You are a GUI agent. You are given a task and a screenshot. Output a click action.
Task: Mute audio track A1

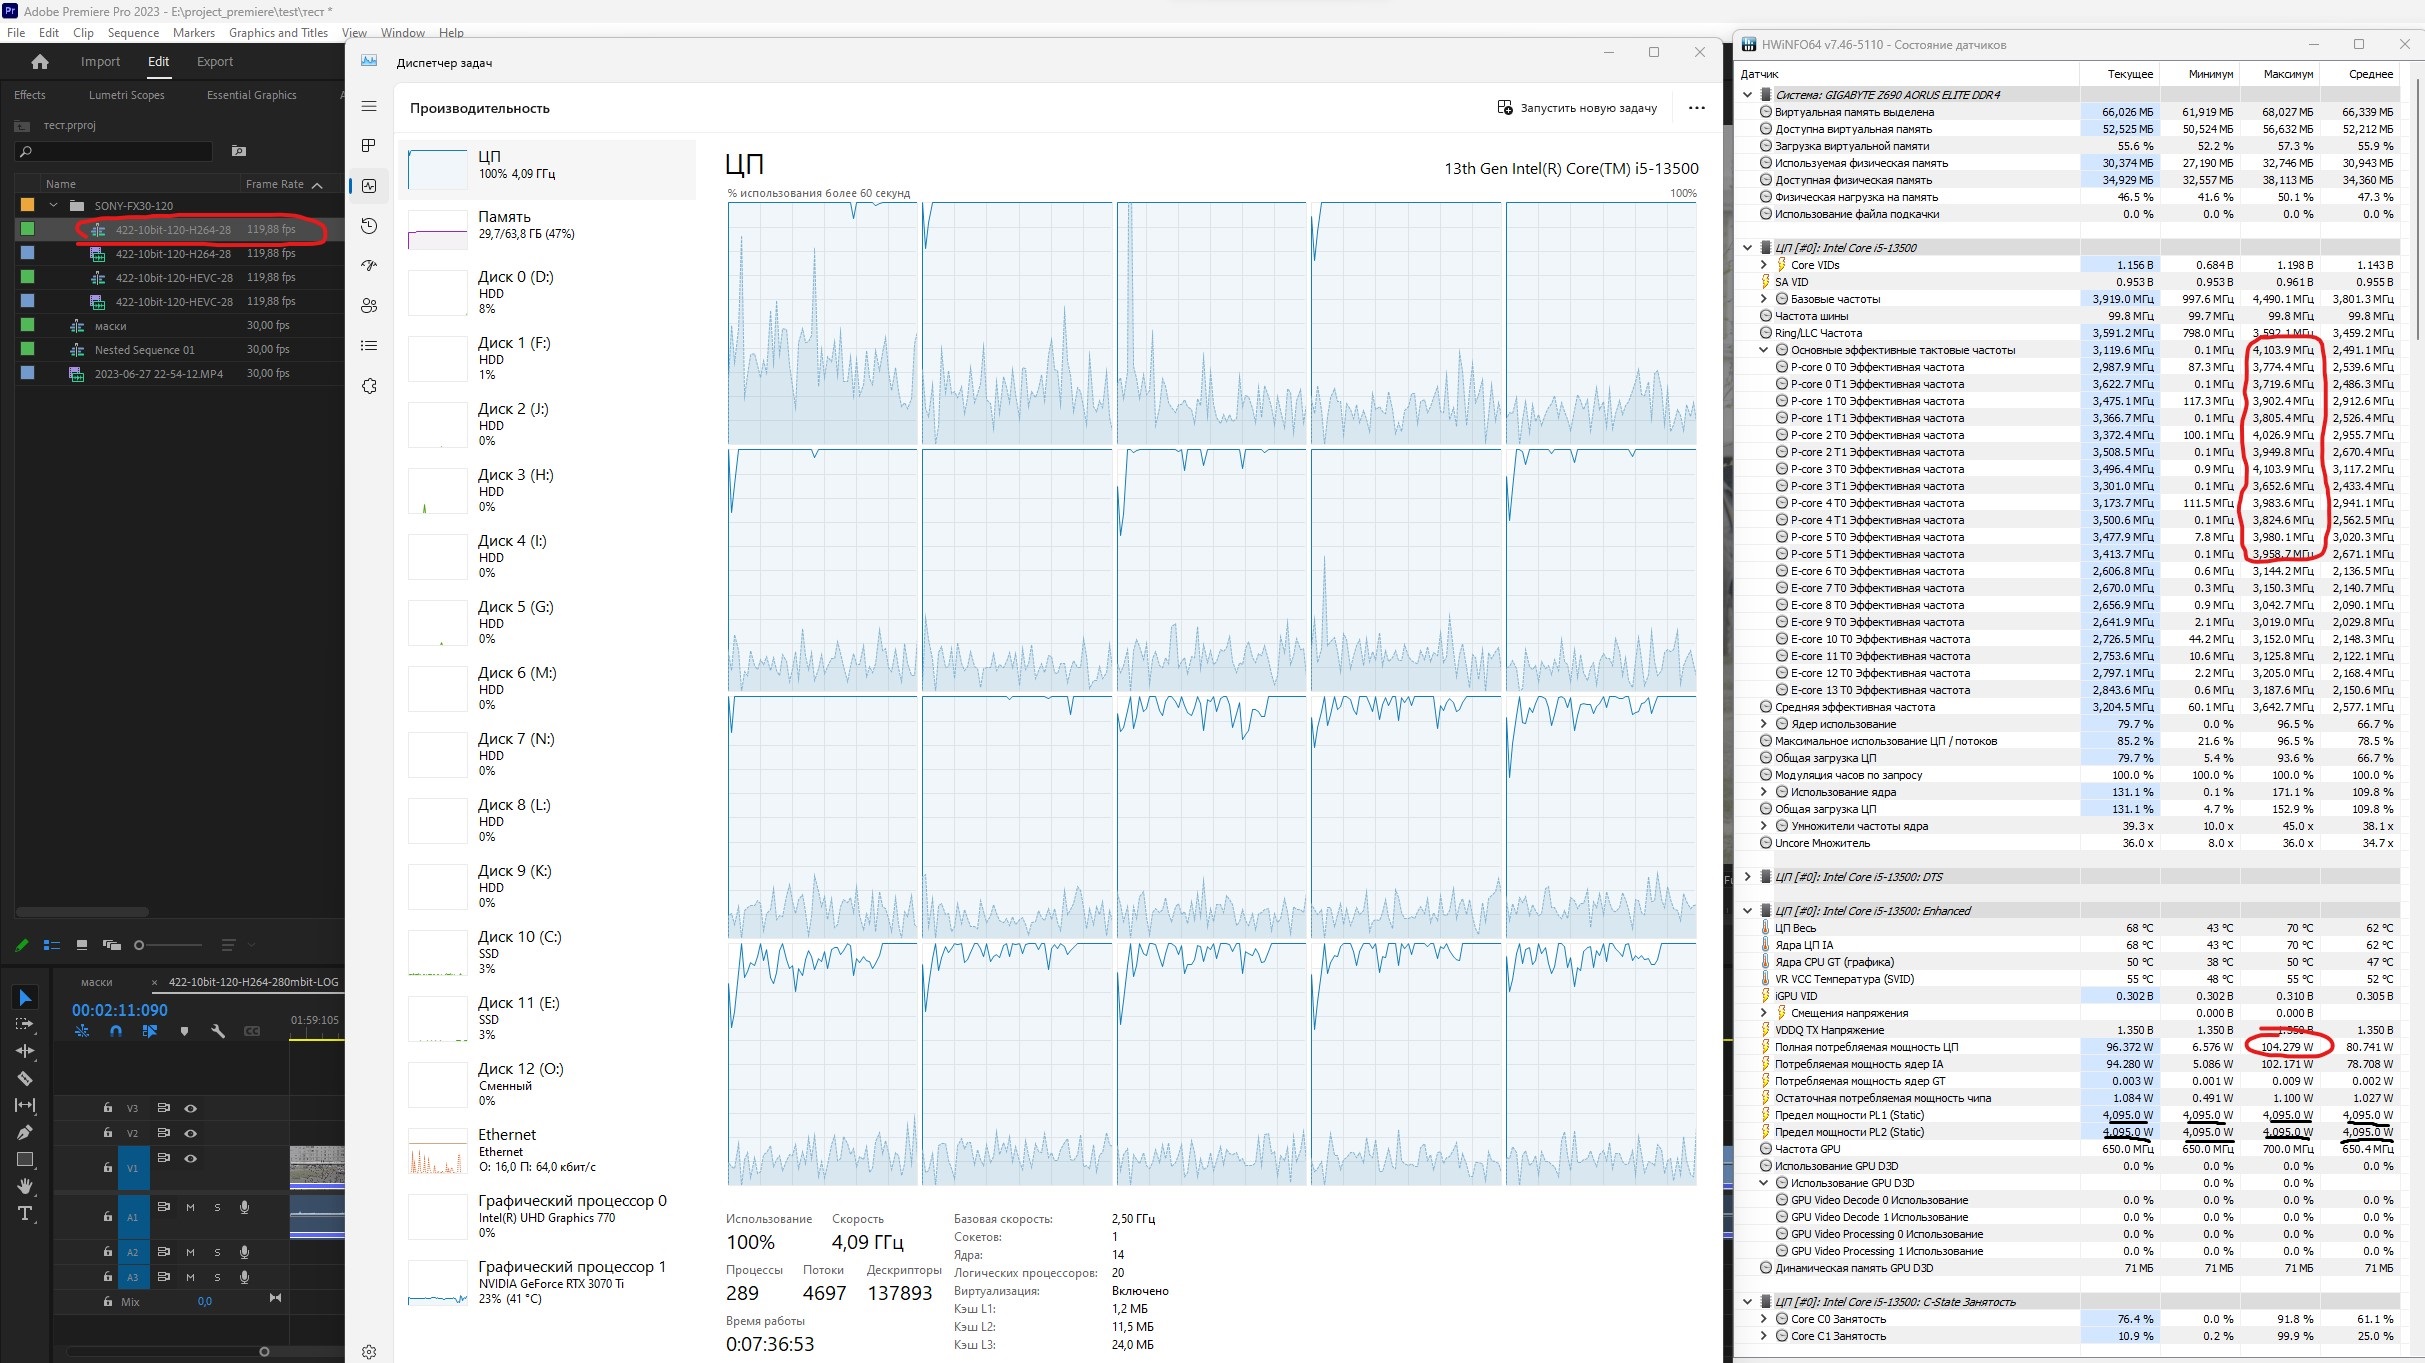190,1208
